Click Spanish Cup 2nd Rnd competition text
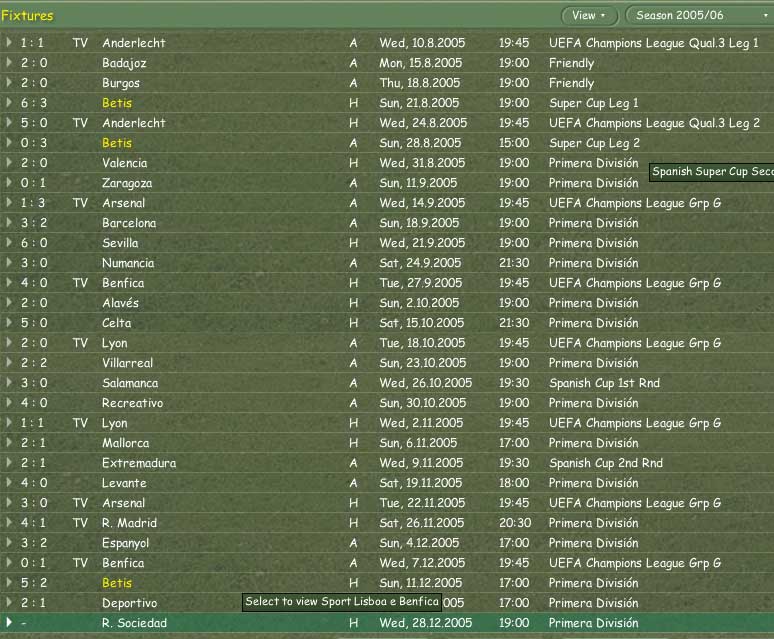Screen dimensions: 774x639 pos(606,463)
